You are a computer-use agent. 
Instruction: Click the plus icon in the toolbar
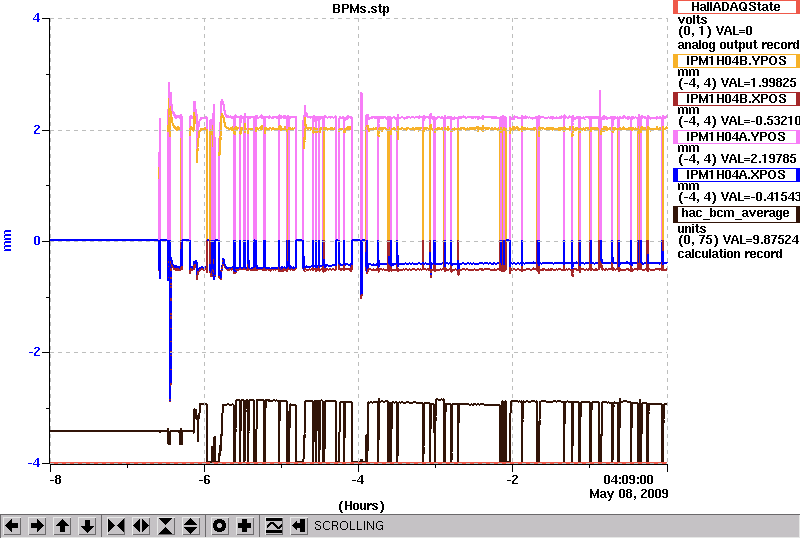pos(245,526)
